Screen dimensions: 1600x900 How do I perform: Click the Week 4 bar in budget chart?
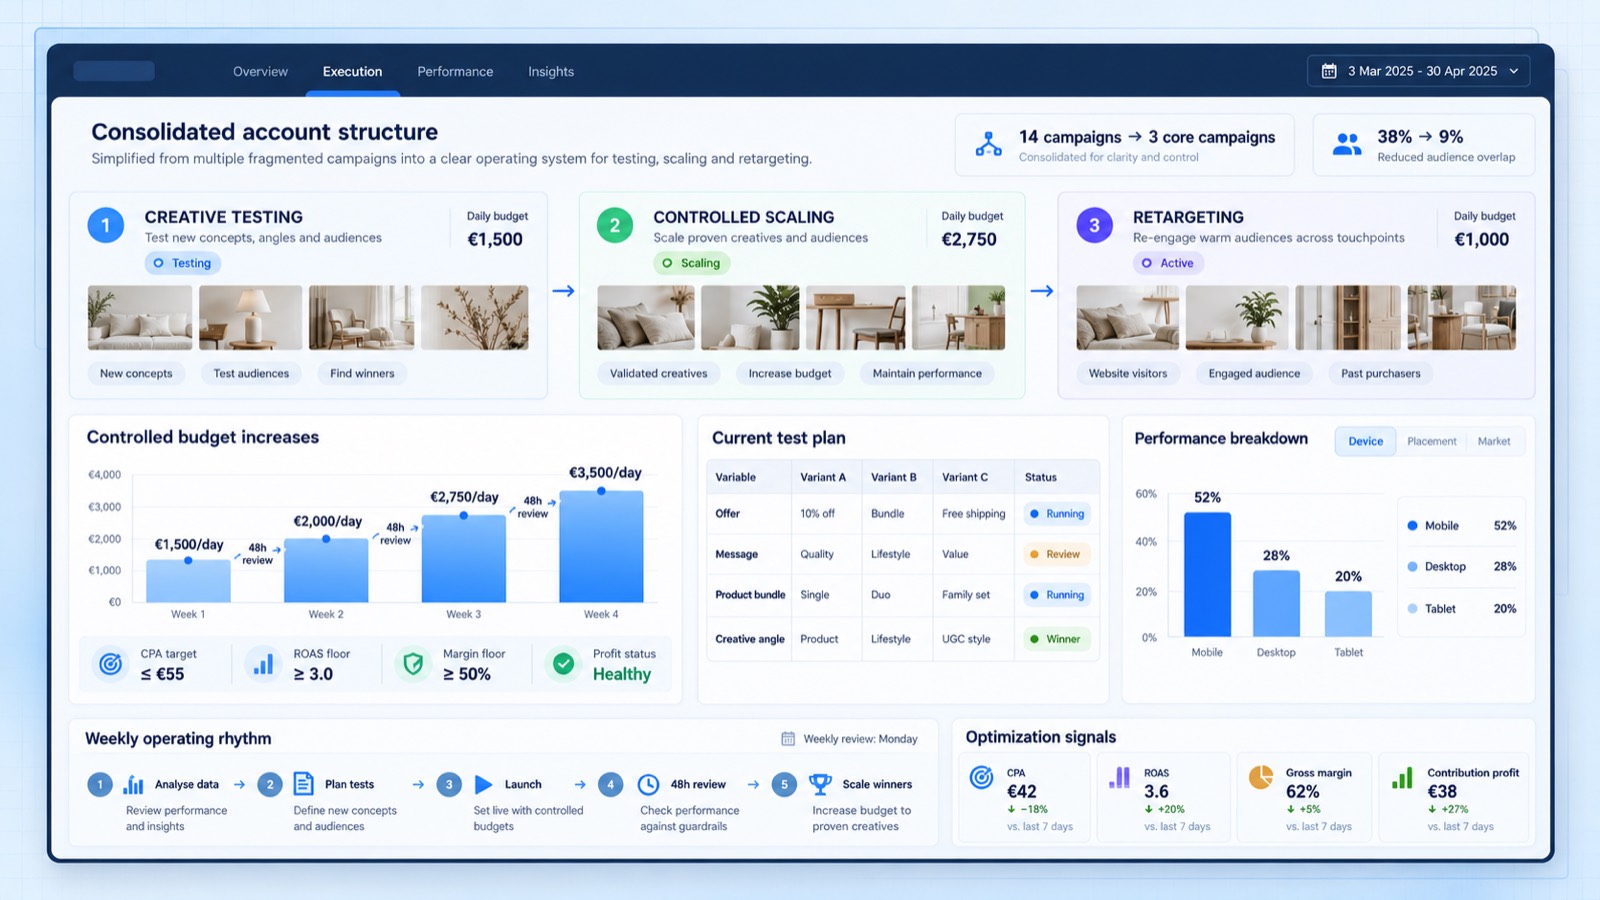click(601, 546)
